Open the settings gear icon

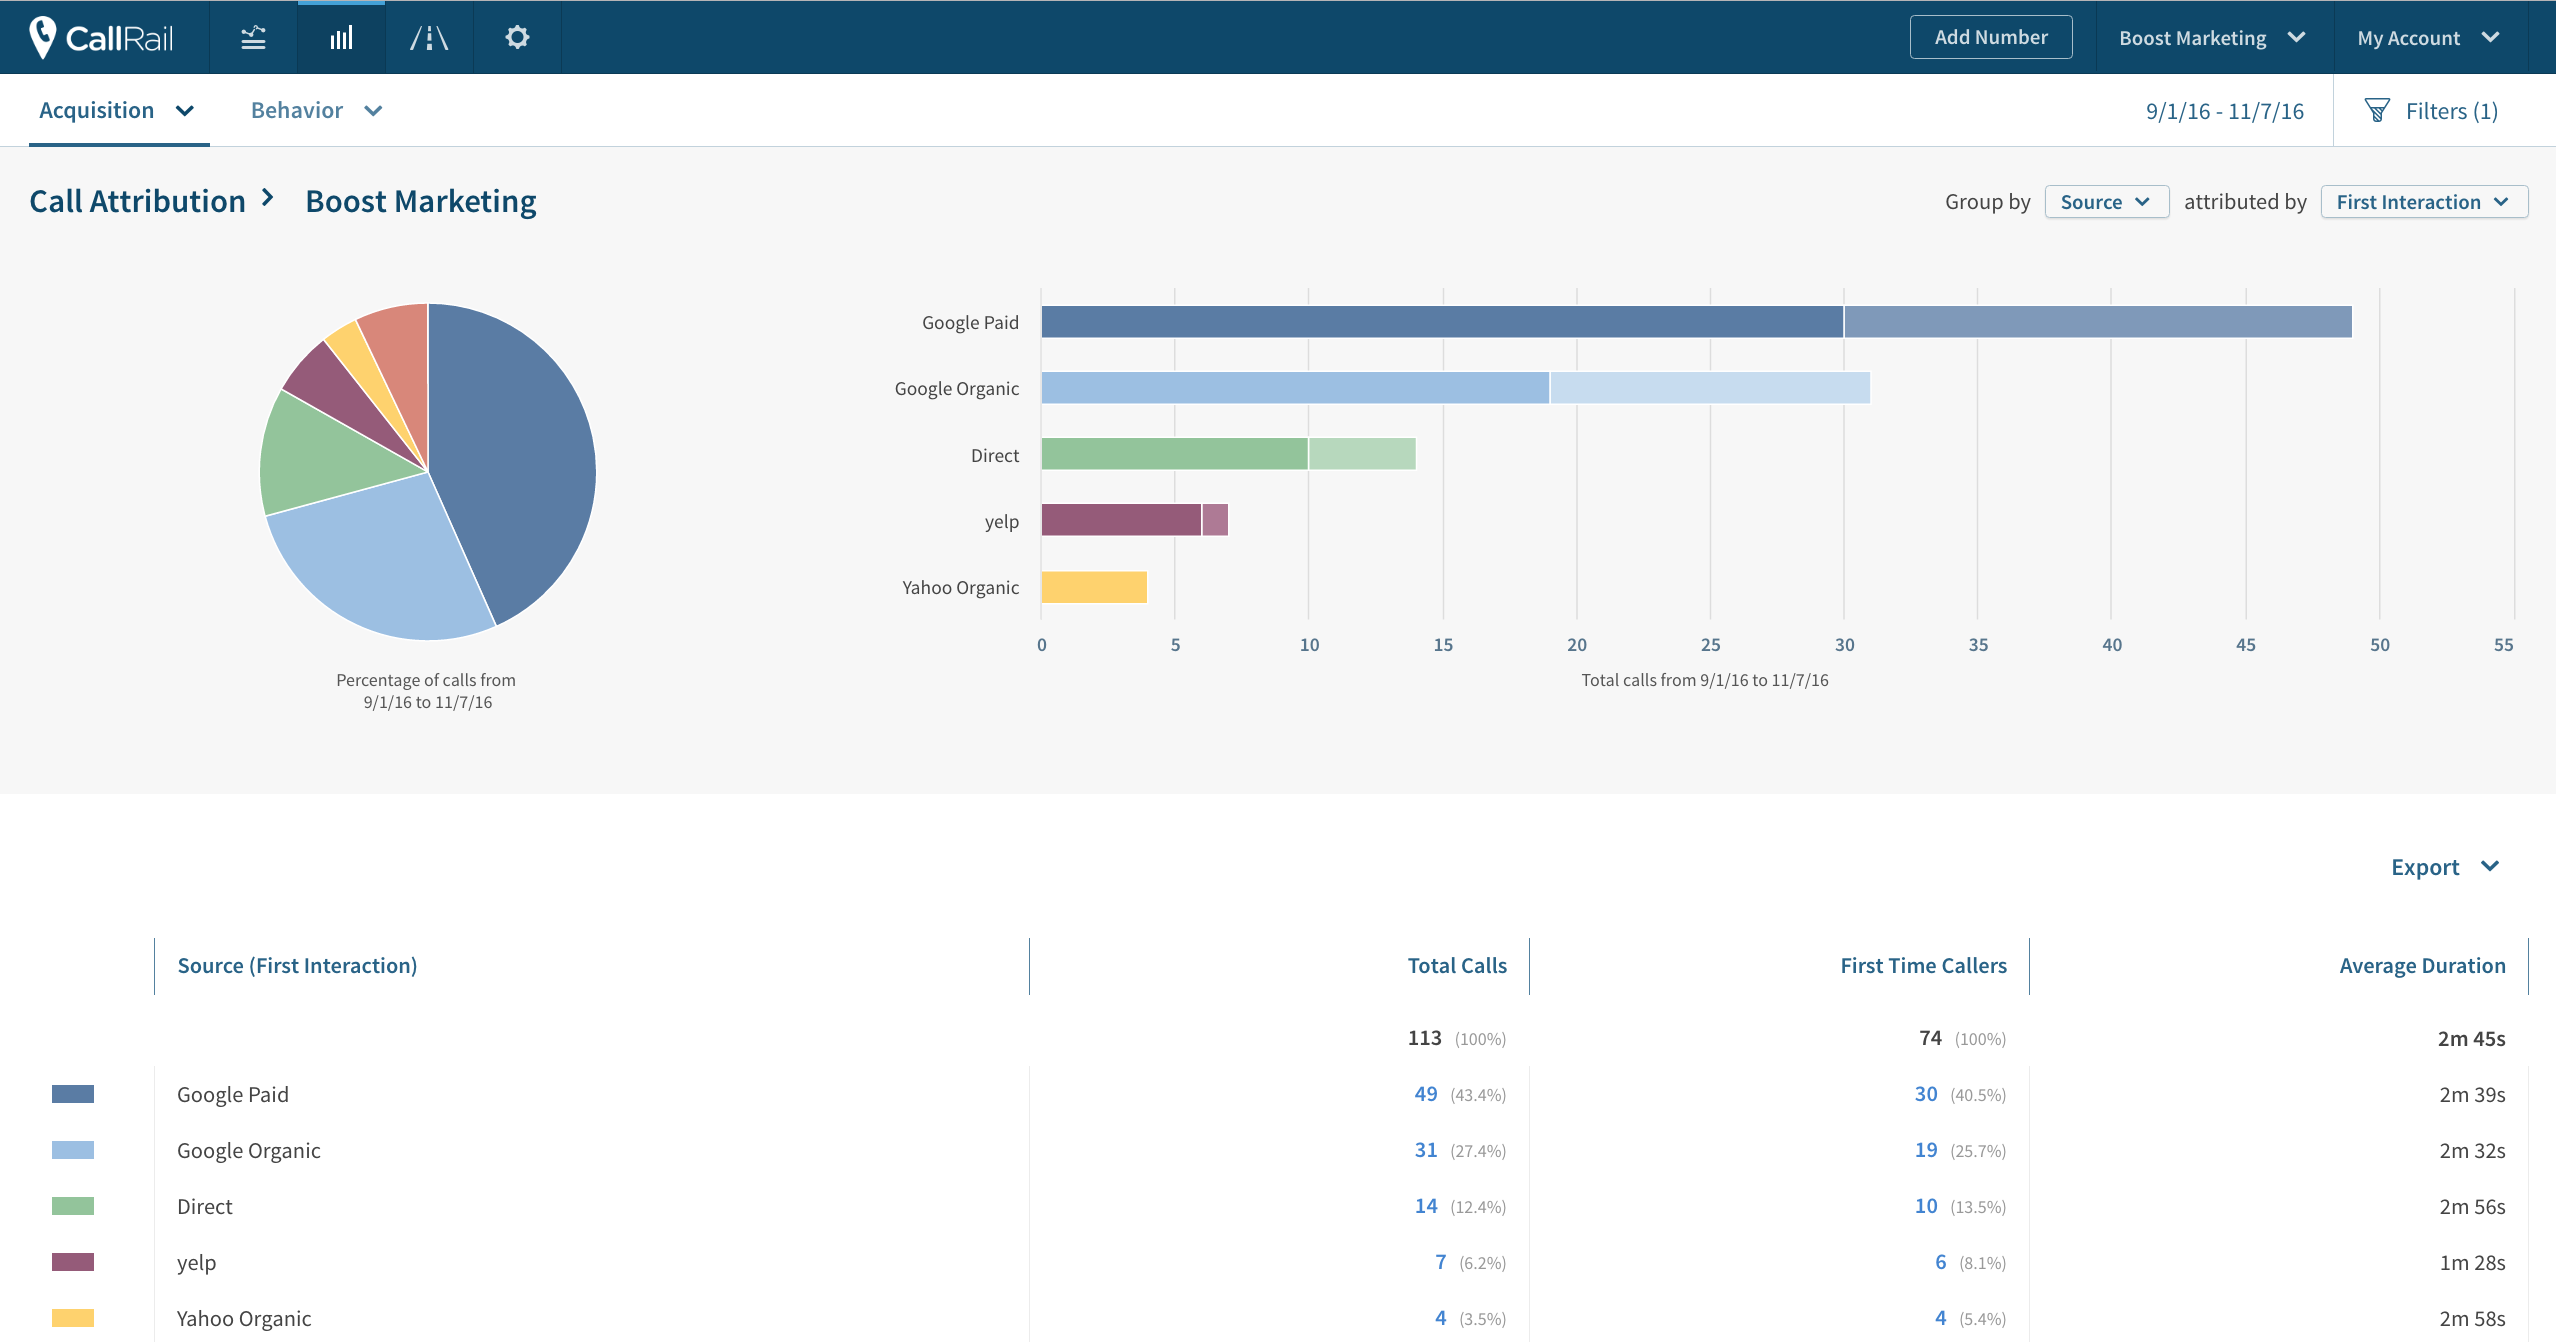(517, 37)
